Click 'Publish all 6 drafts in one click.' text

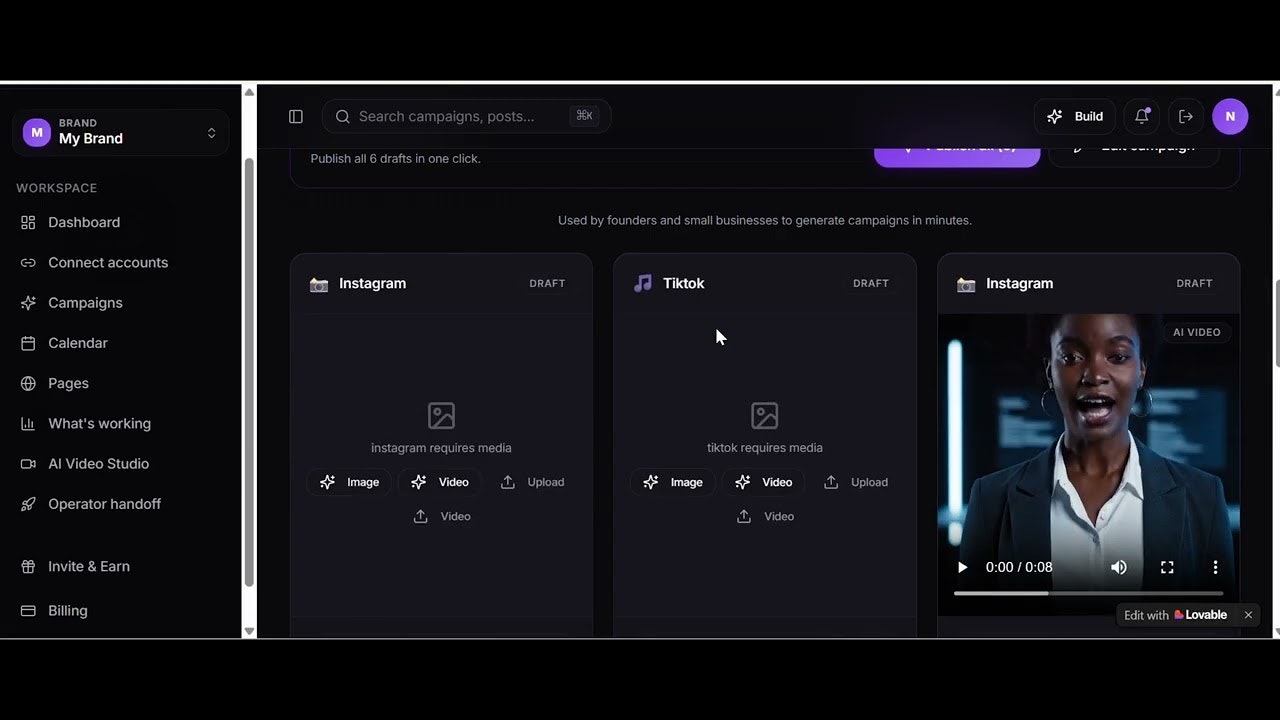[x=396, y=158]
